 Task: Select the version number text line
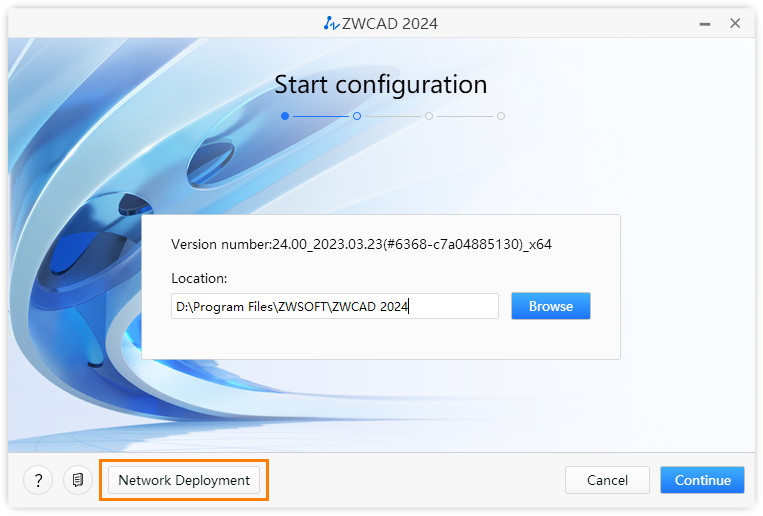[361, 244]
